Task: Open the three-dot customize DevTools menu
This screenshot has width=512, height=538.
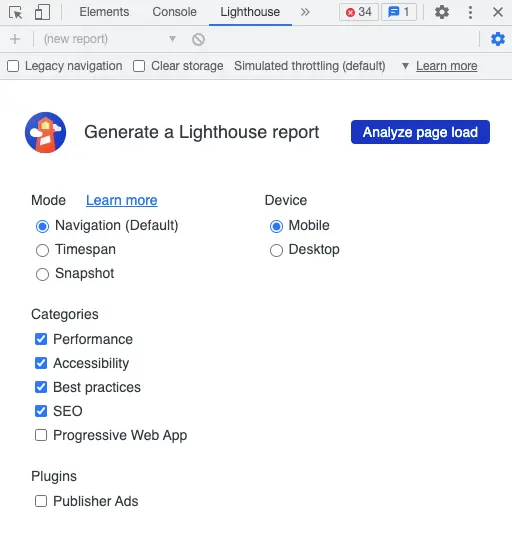Action: pyautogui.click(x=470, y=12)
